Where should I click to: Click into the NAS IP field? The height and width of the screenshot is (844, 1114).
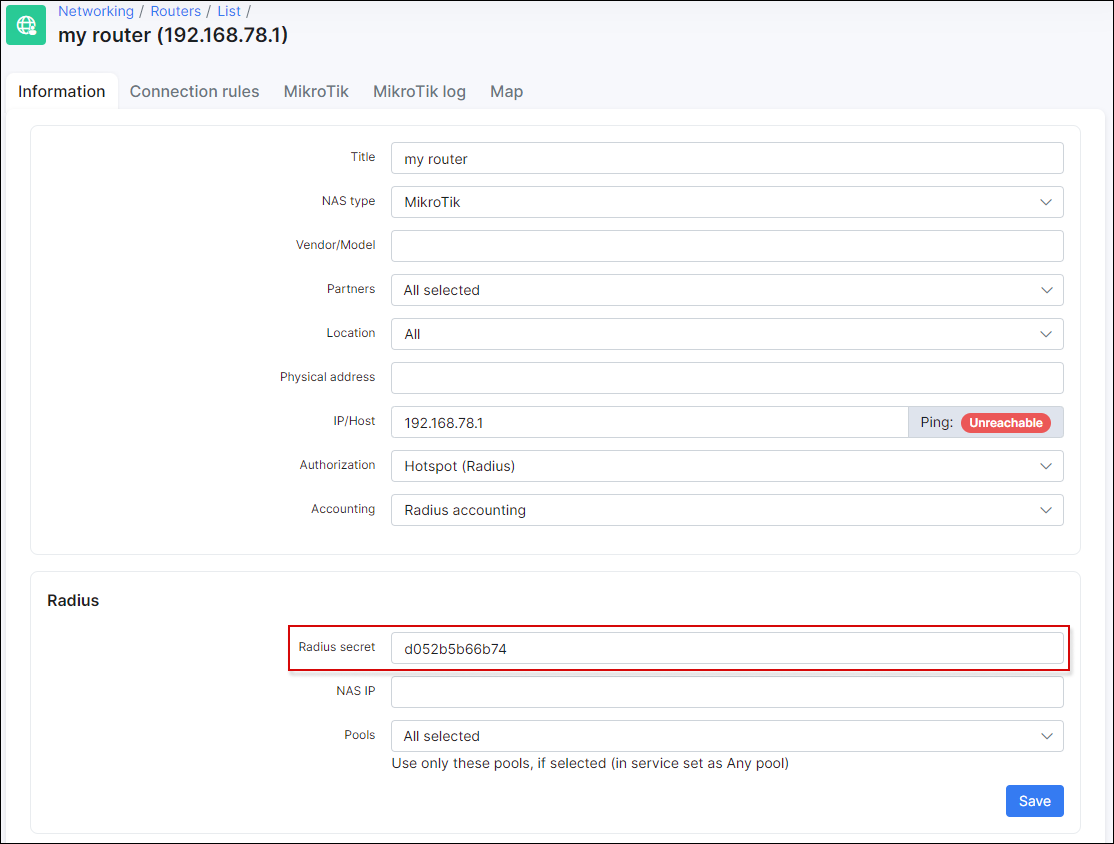click(727, 692)
